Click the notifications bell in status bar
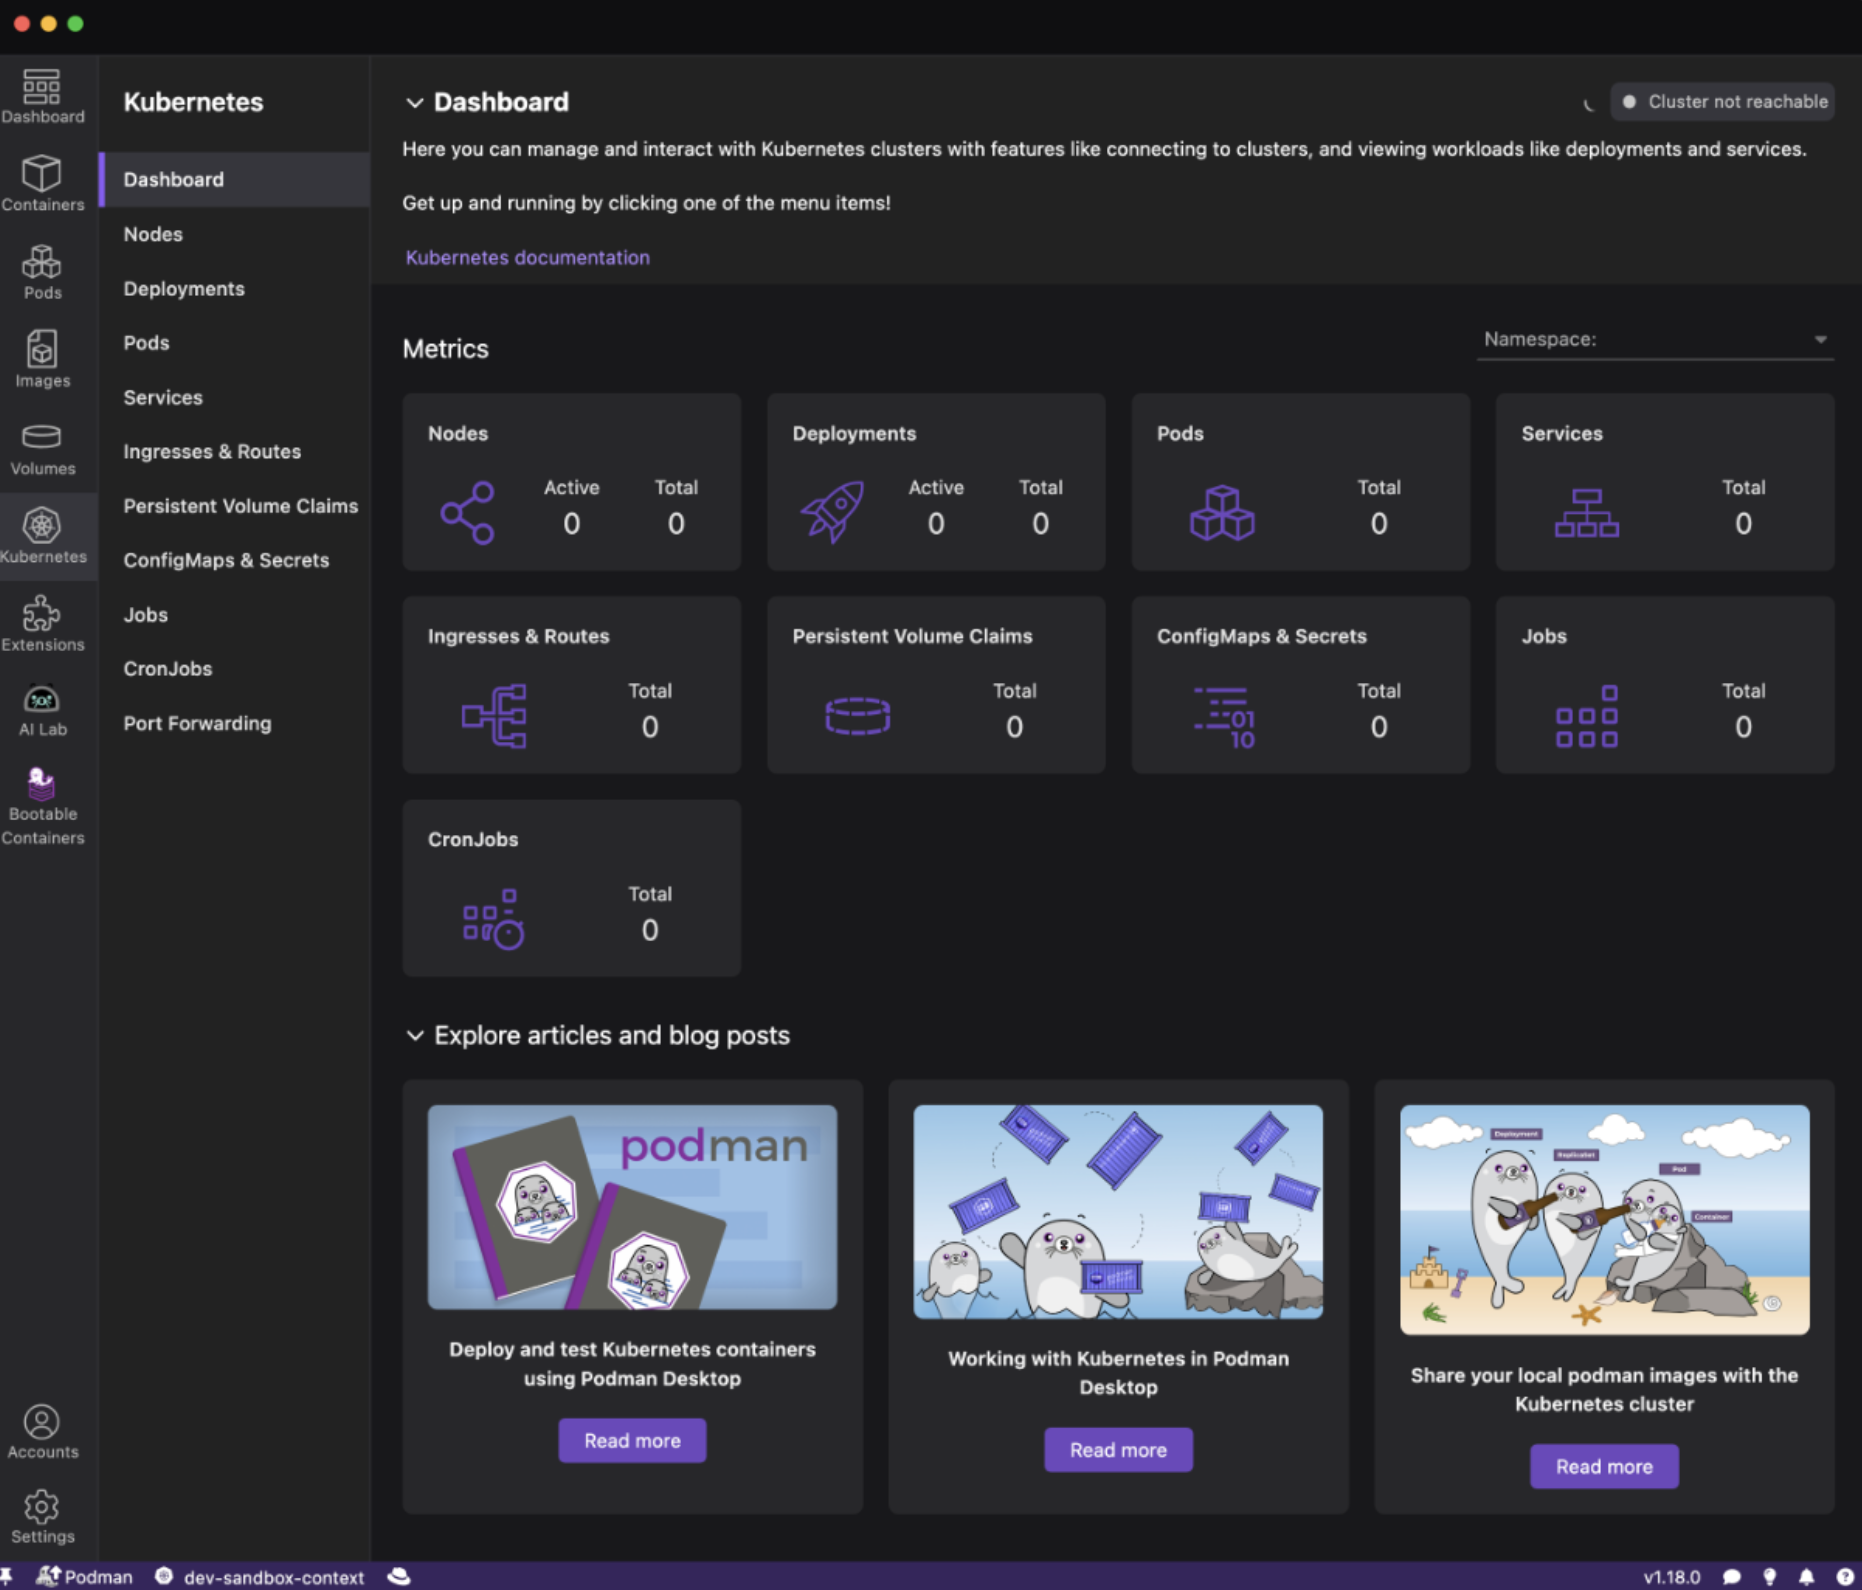1862x1590 pixels. click(x=1806, y=1577)
